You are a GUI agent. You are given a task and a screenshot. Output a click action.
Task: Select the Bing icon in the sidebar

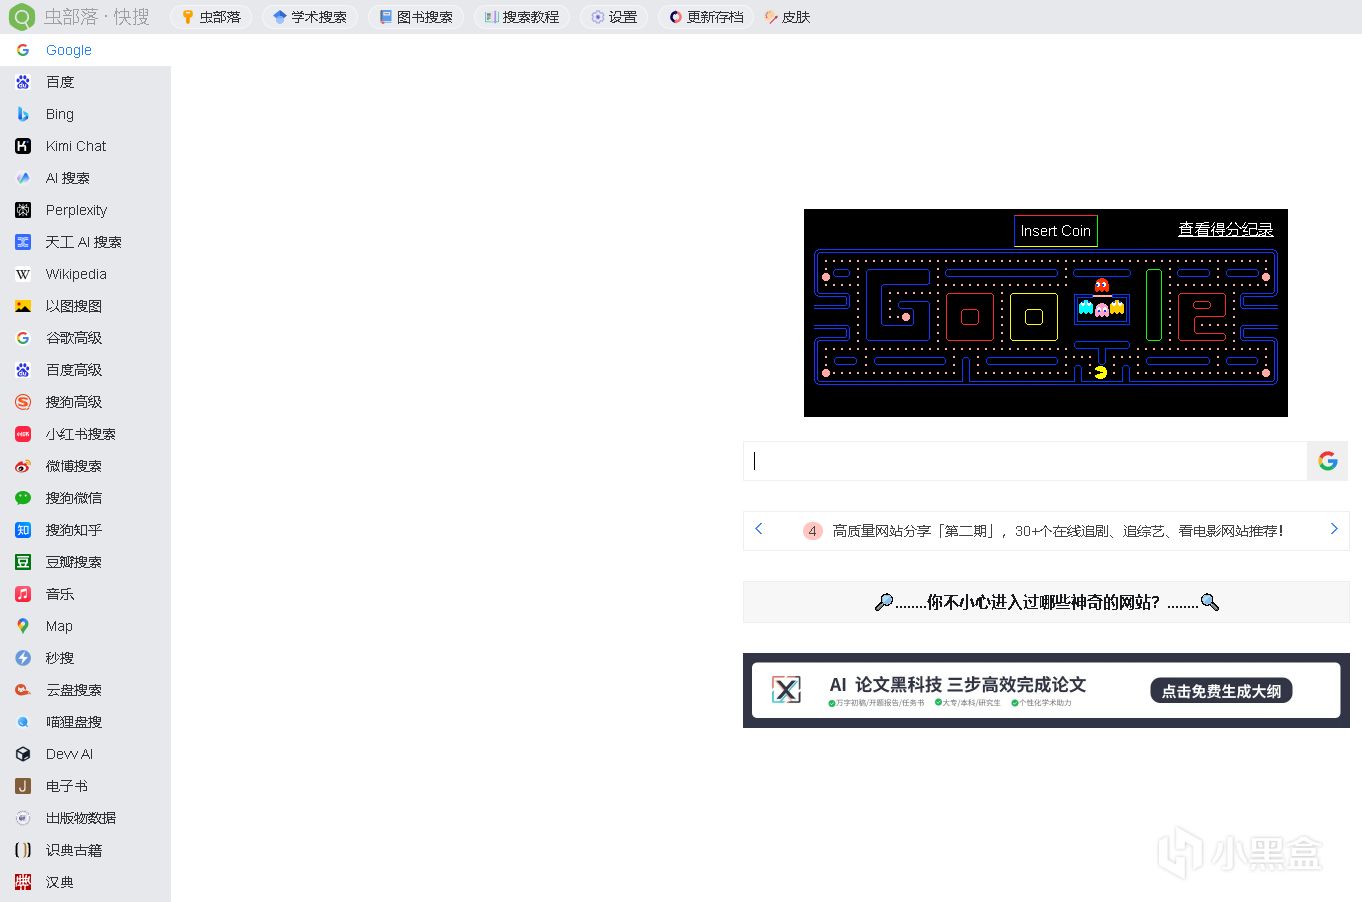click(x=23, y=114)
